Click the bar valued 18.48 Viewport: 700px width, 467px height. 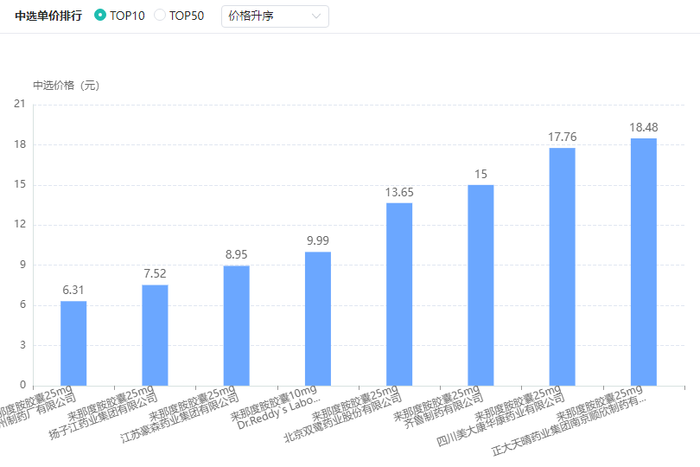tap(644, 262)
